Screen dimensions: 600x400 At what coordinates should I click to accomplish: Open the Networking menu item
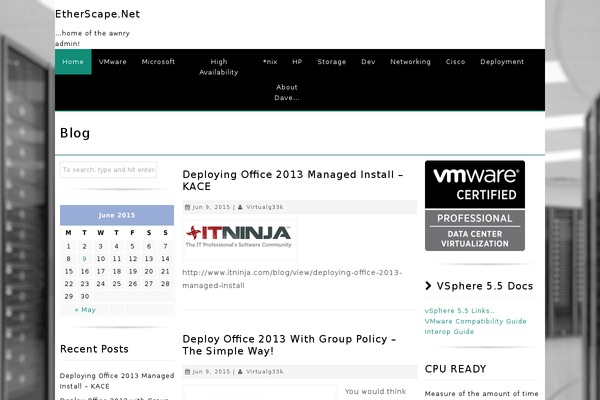click(410, 62)
